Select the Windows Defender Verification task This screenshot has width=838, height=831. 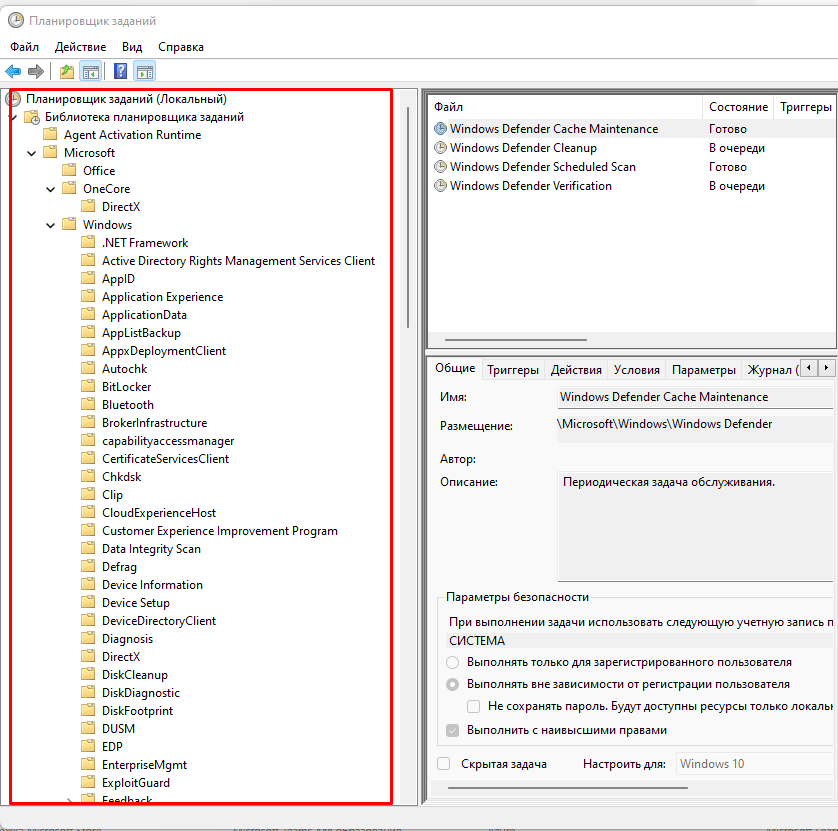click(531, 186)
